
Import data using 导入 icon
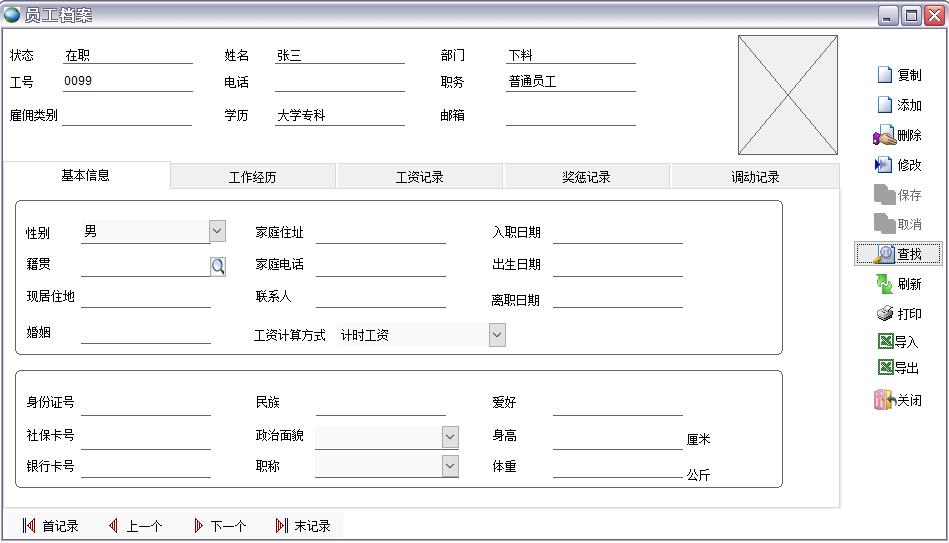[x=885, y=341]
